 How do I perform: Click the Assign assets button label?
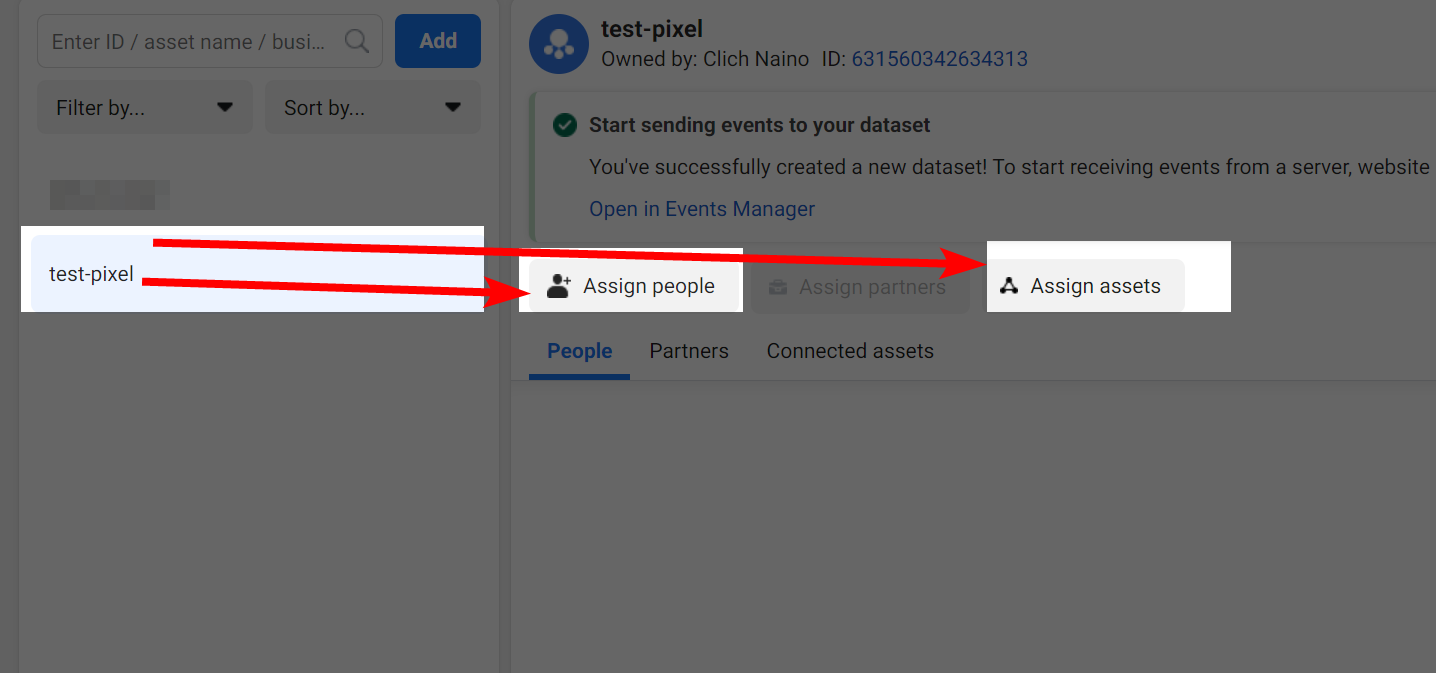pos(1096,286)
